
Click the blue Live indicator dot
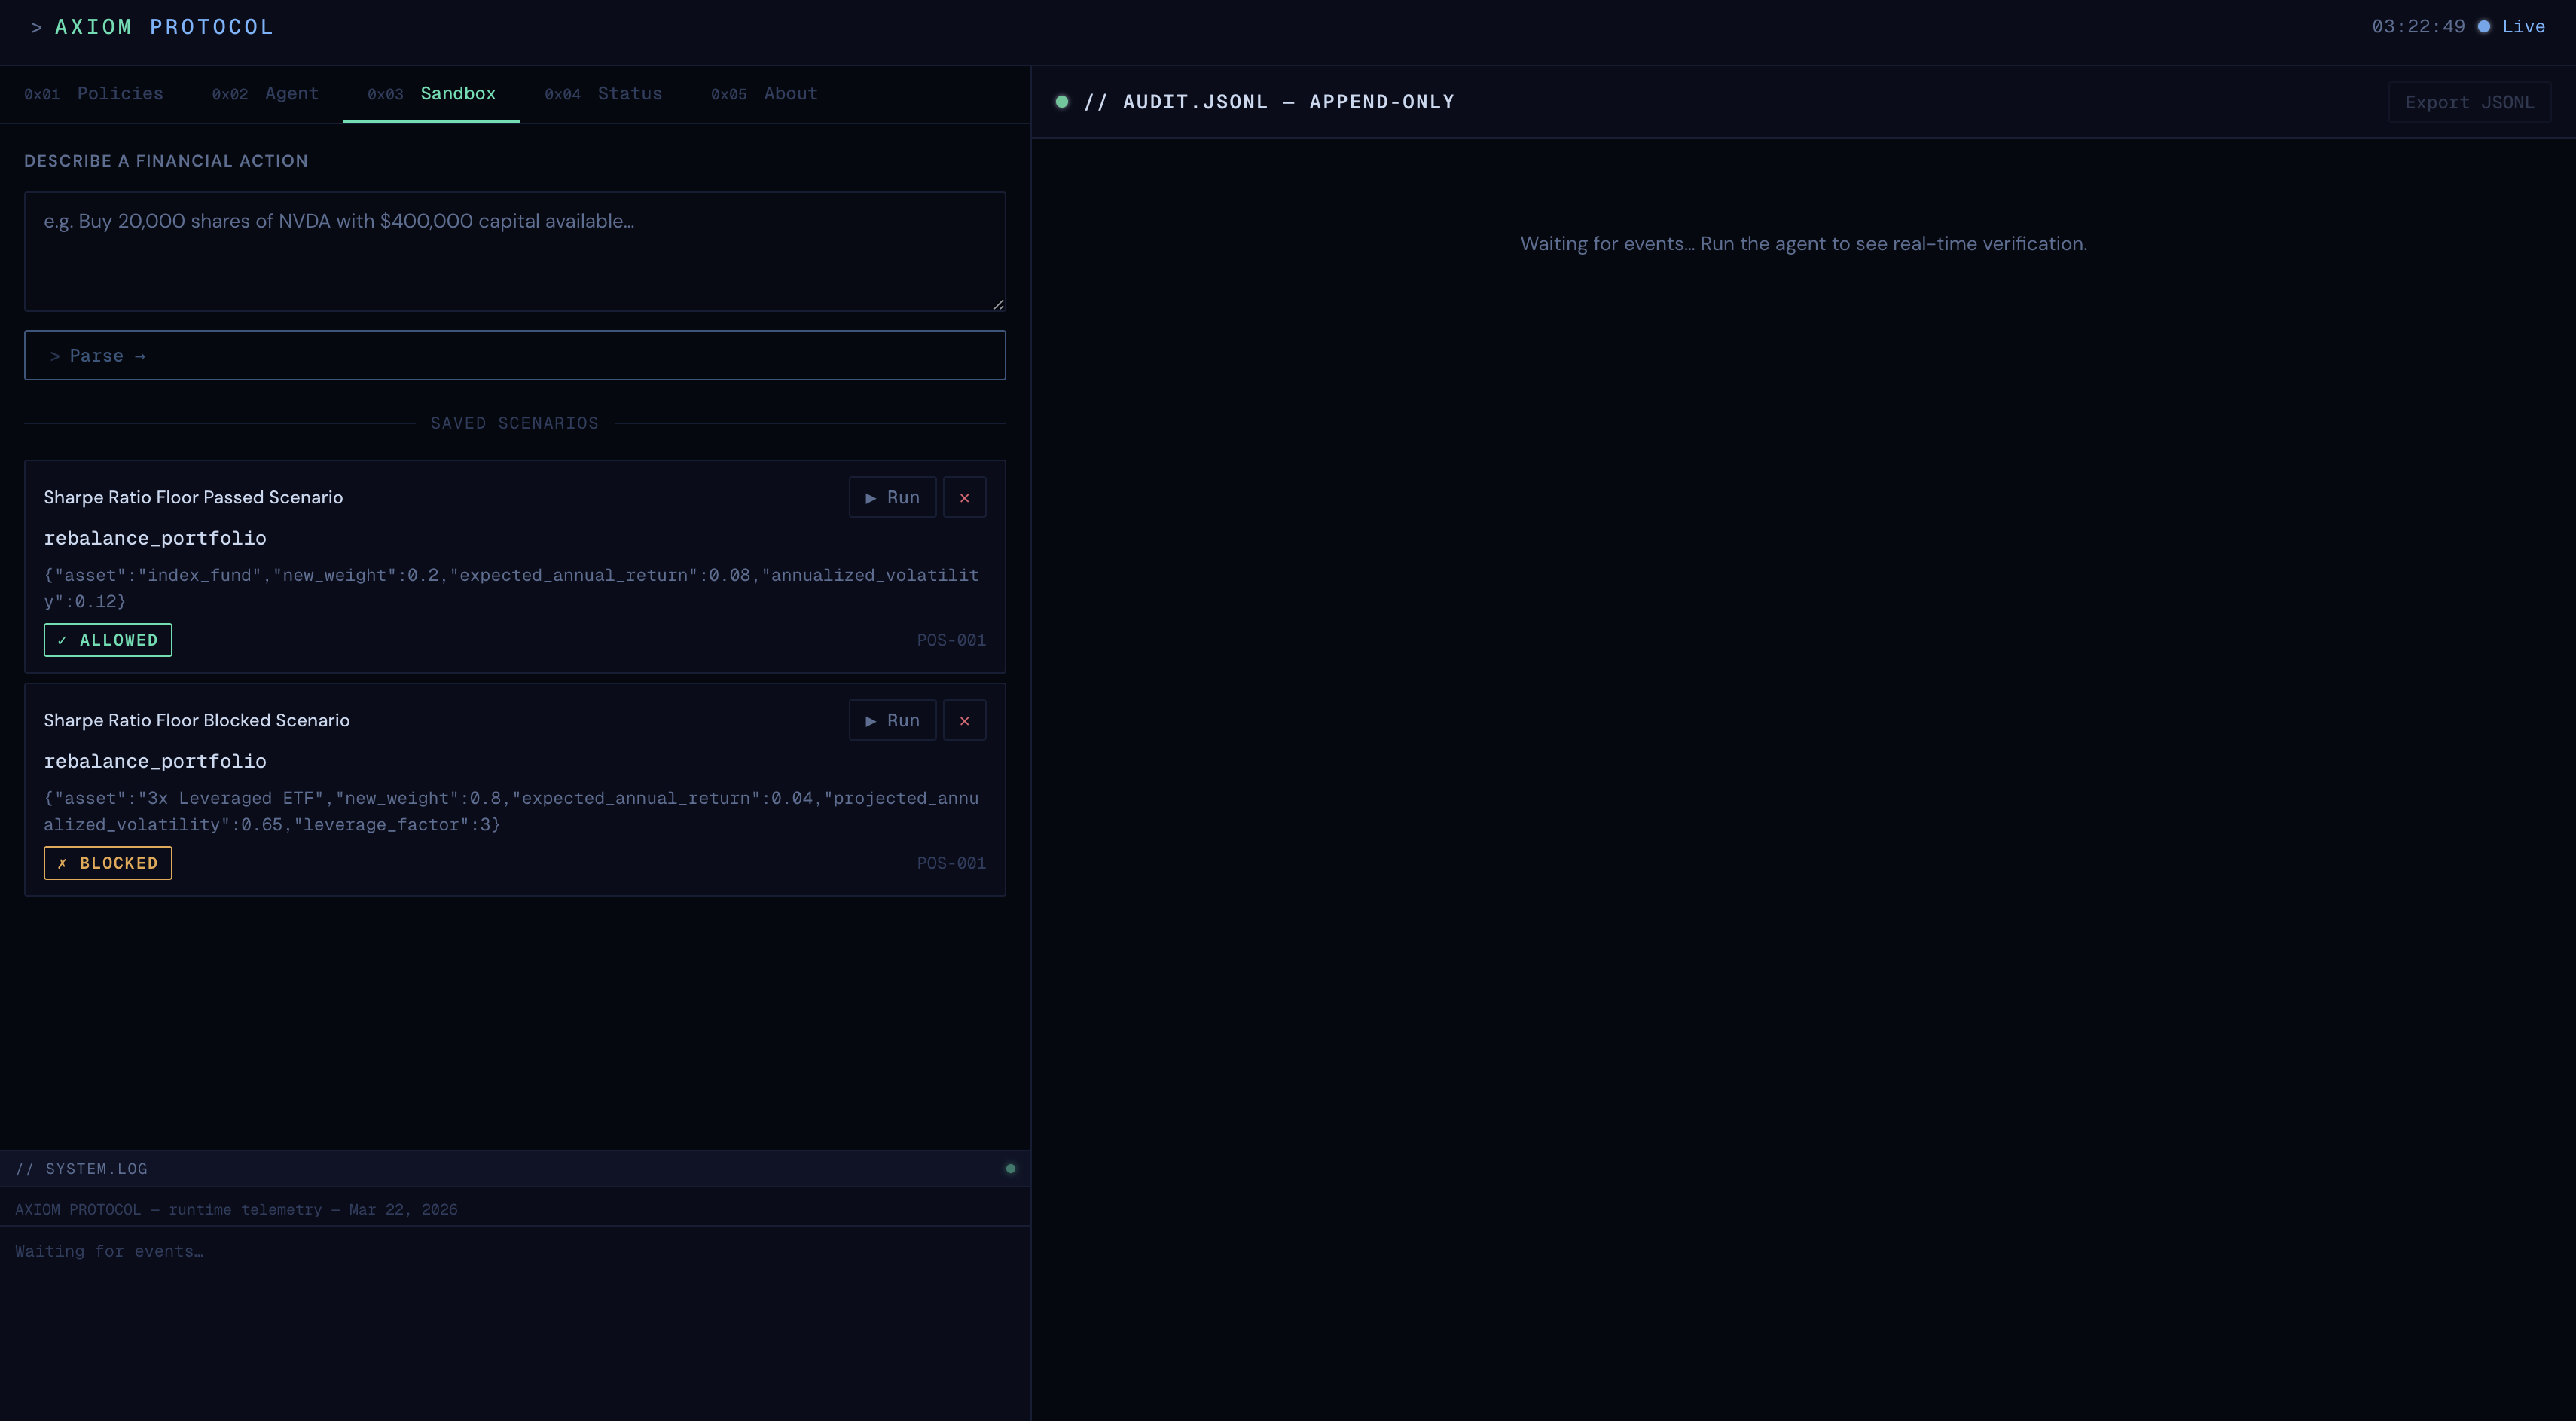coord(2484,27)
